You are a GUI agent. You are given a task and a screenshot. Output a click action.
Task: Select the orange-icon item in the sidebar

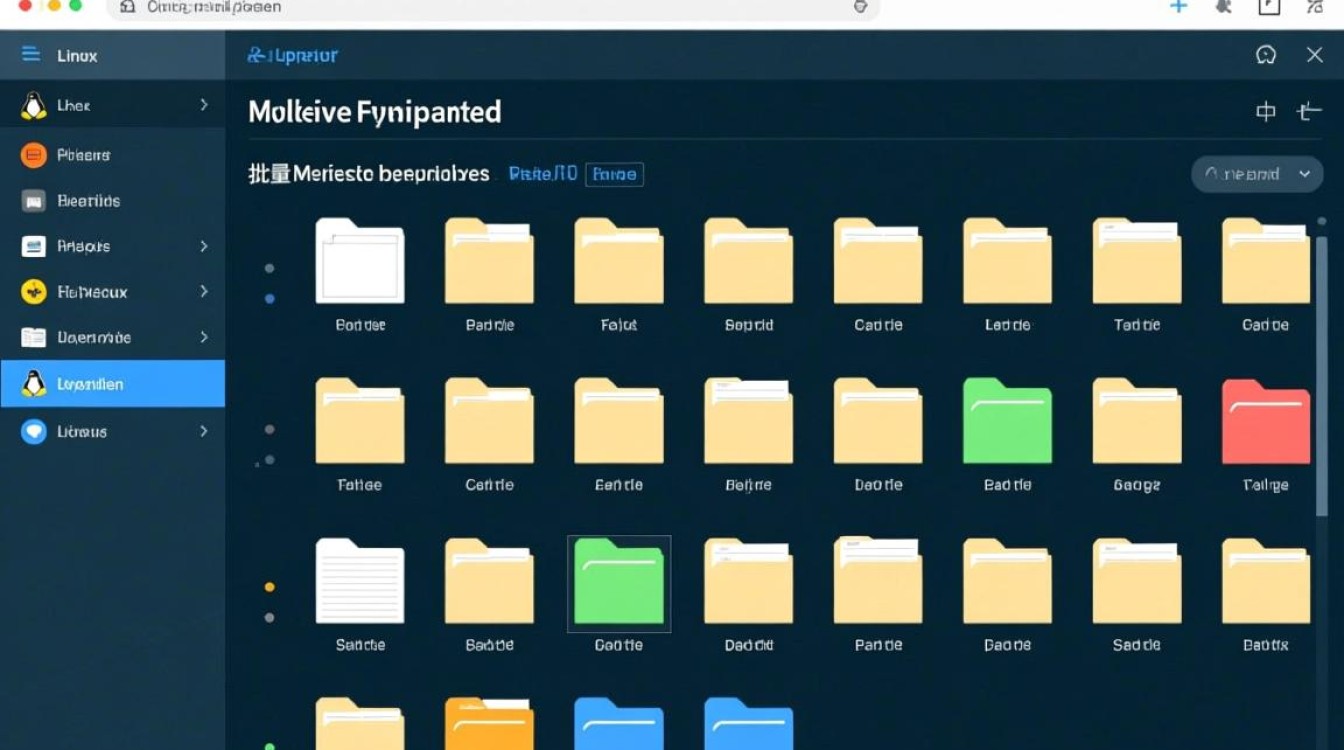83,155
